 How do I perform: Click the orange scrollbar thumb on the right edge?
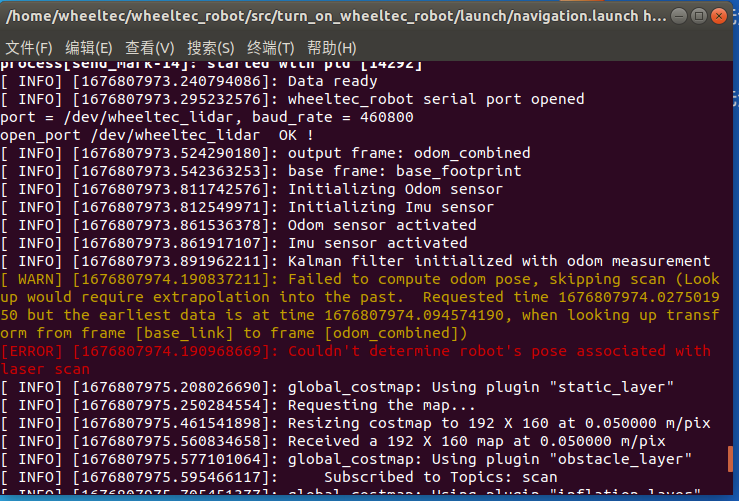click(x=730, y=459)
